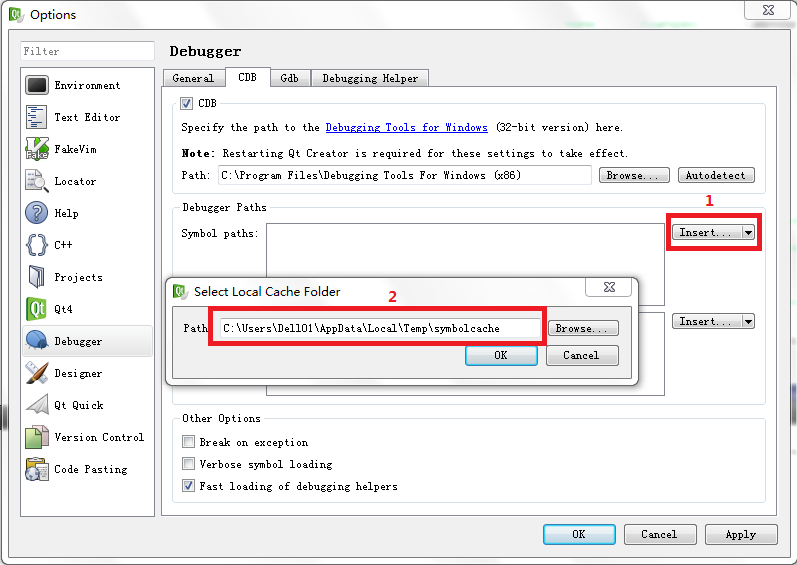This screenshot has height=565, width=797.
Task: Open the Designer settings icon
Action: point(37,373)
